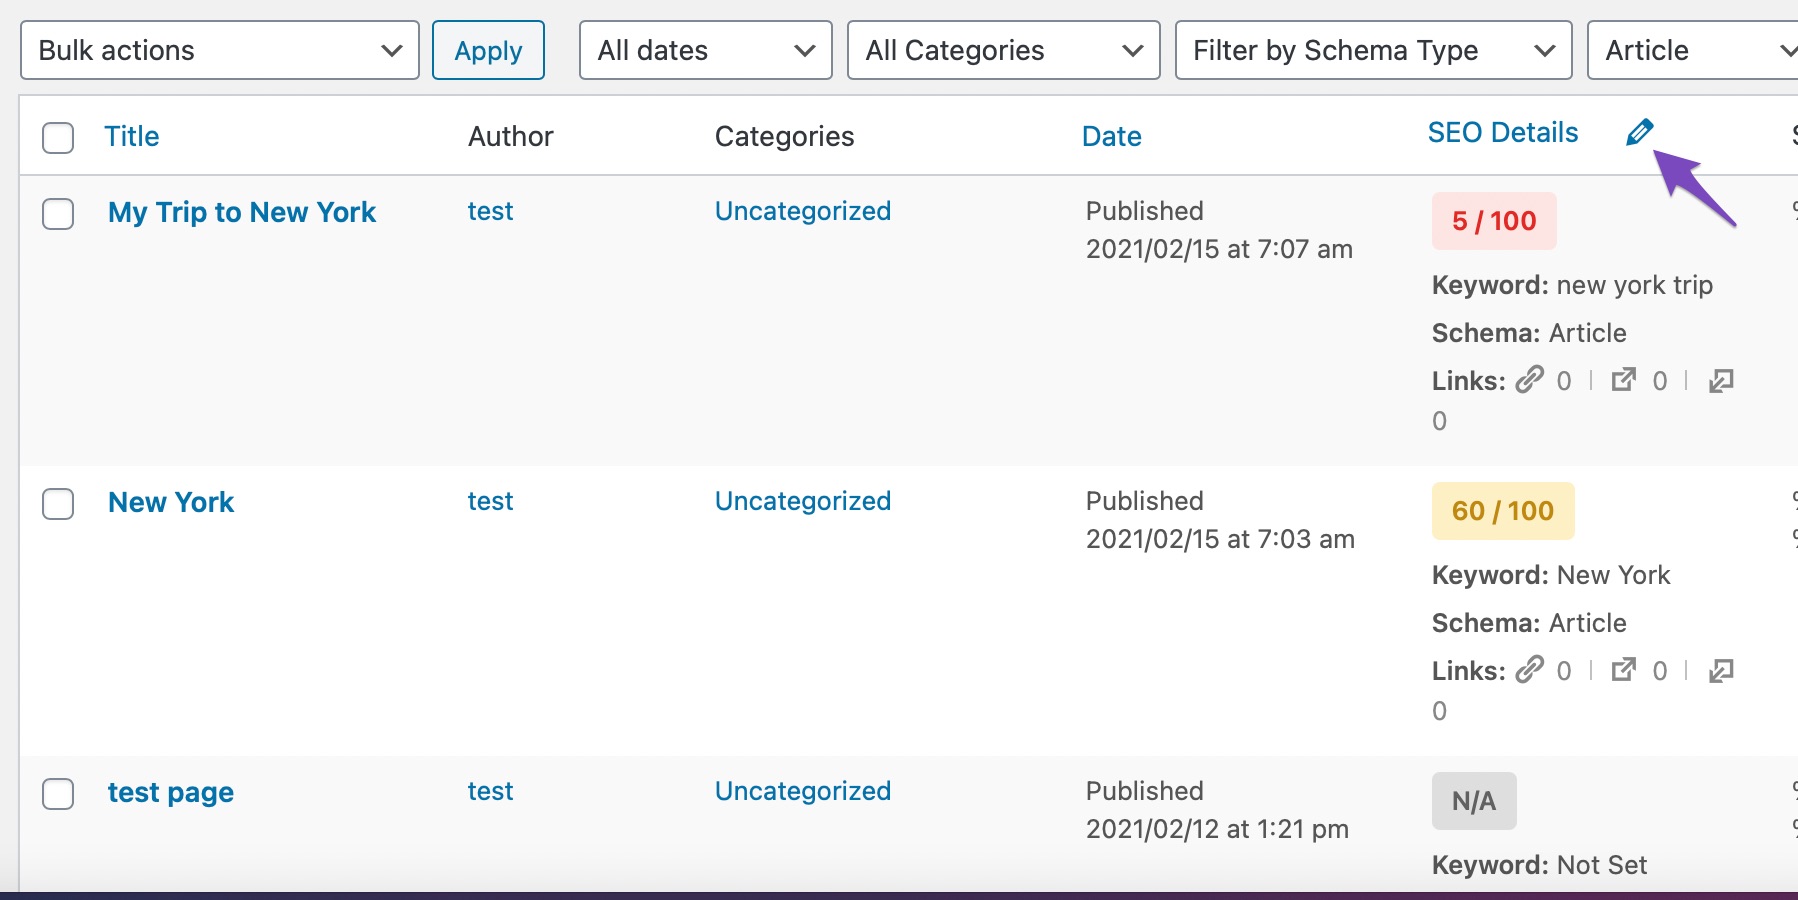Image resolution: width=1798 pixels, height=900 pixels.
Task: Click the 60 / 100 SEO score badge
Action: point(1502,511)
